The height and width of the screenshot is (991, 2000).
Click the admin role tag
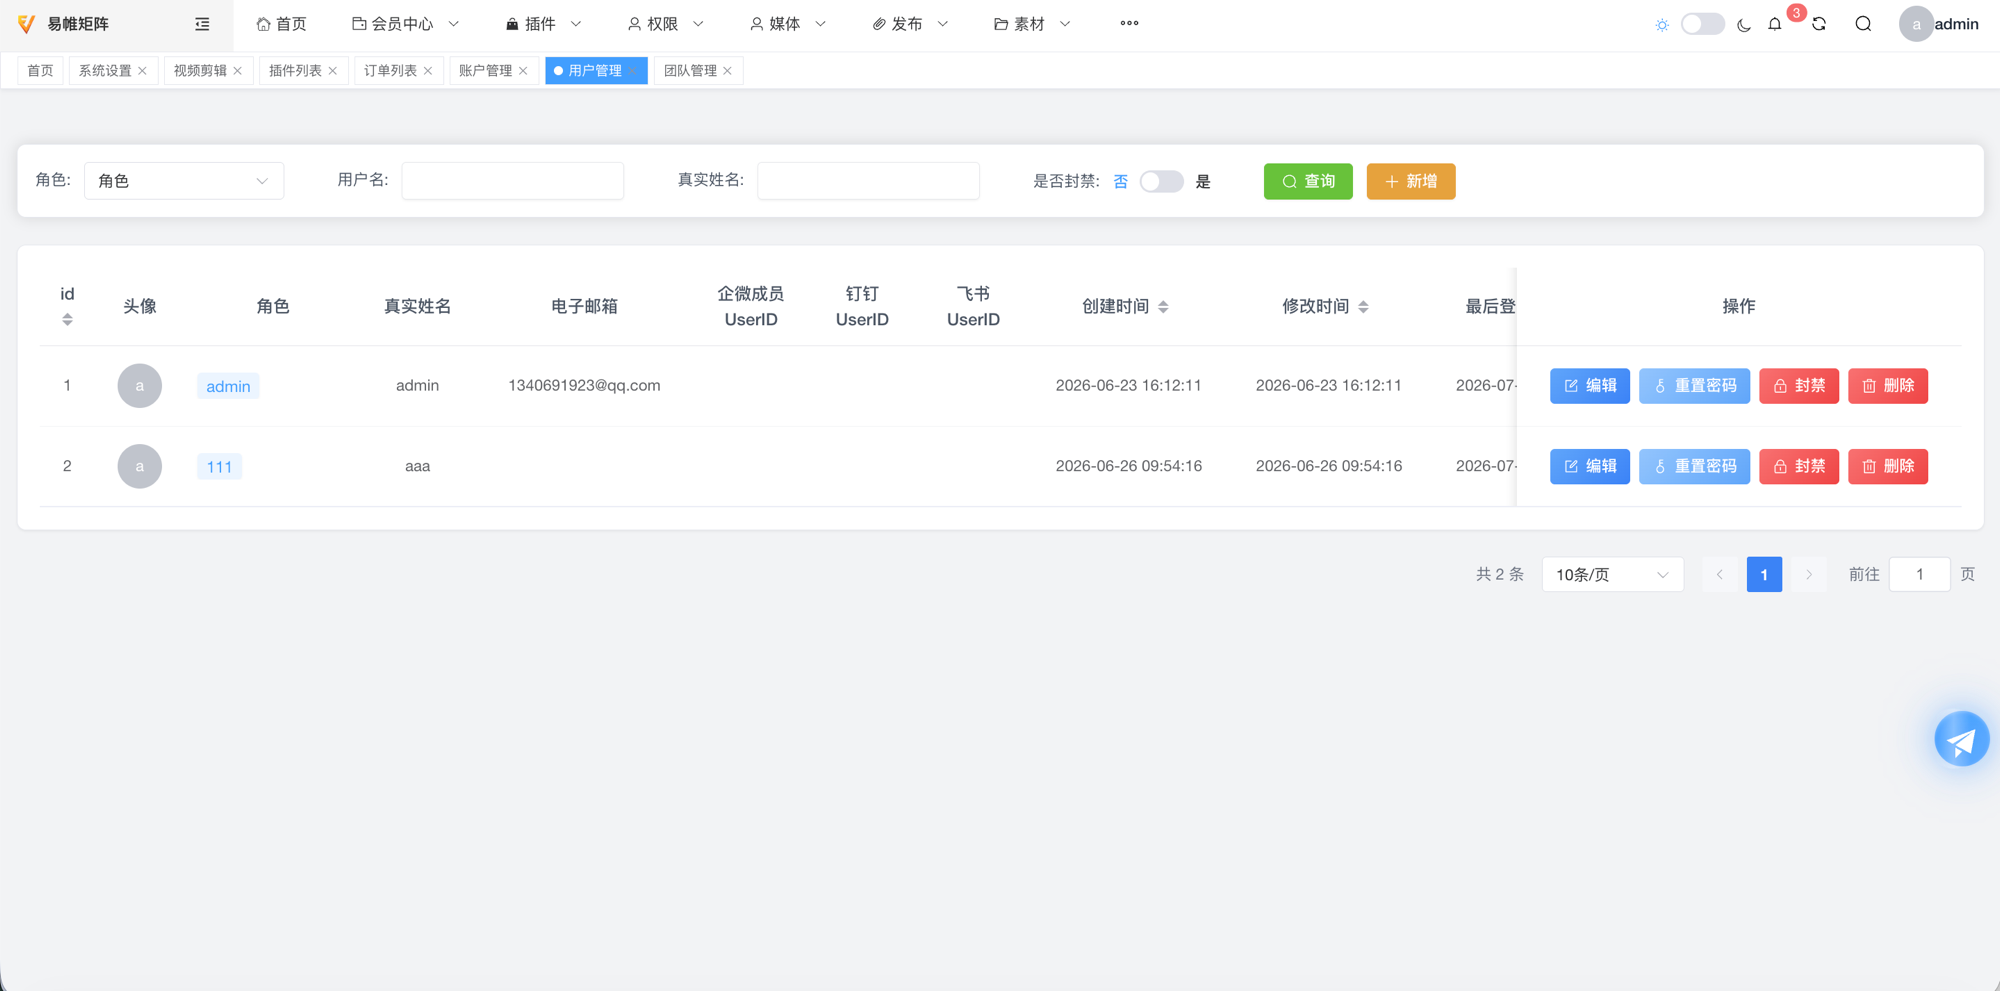pos(228,386)
